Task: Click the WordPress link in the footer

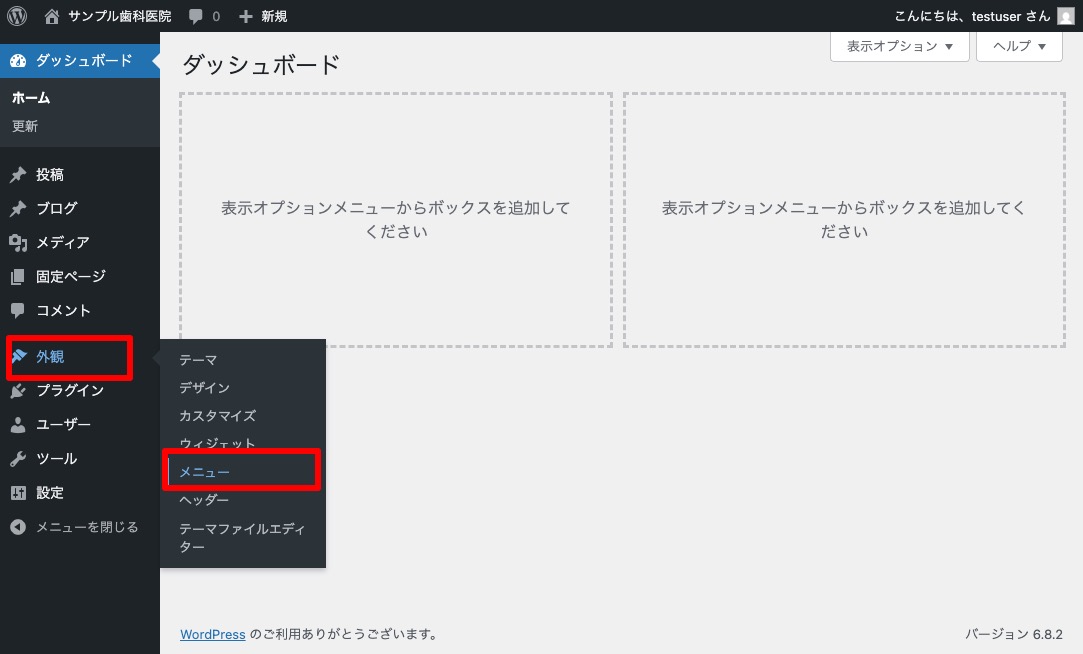Action: click(x=212, y=634)
